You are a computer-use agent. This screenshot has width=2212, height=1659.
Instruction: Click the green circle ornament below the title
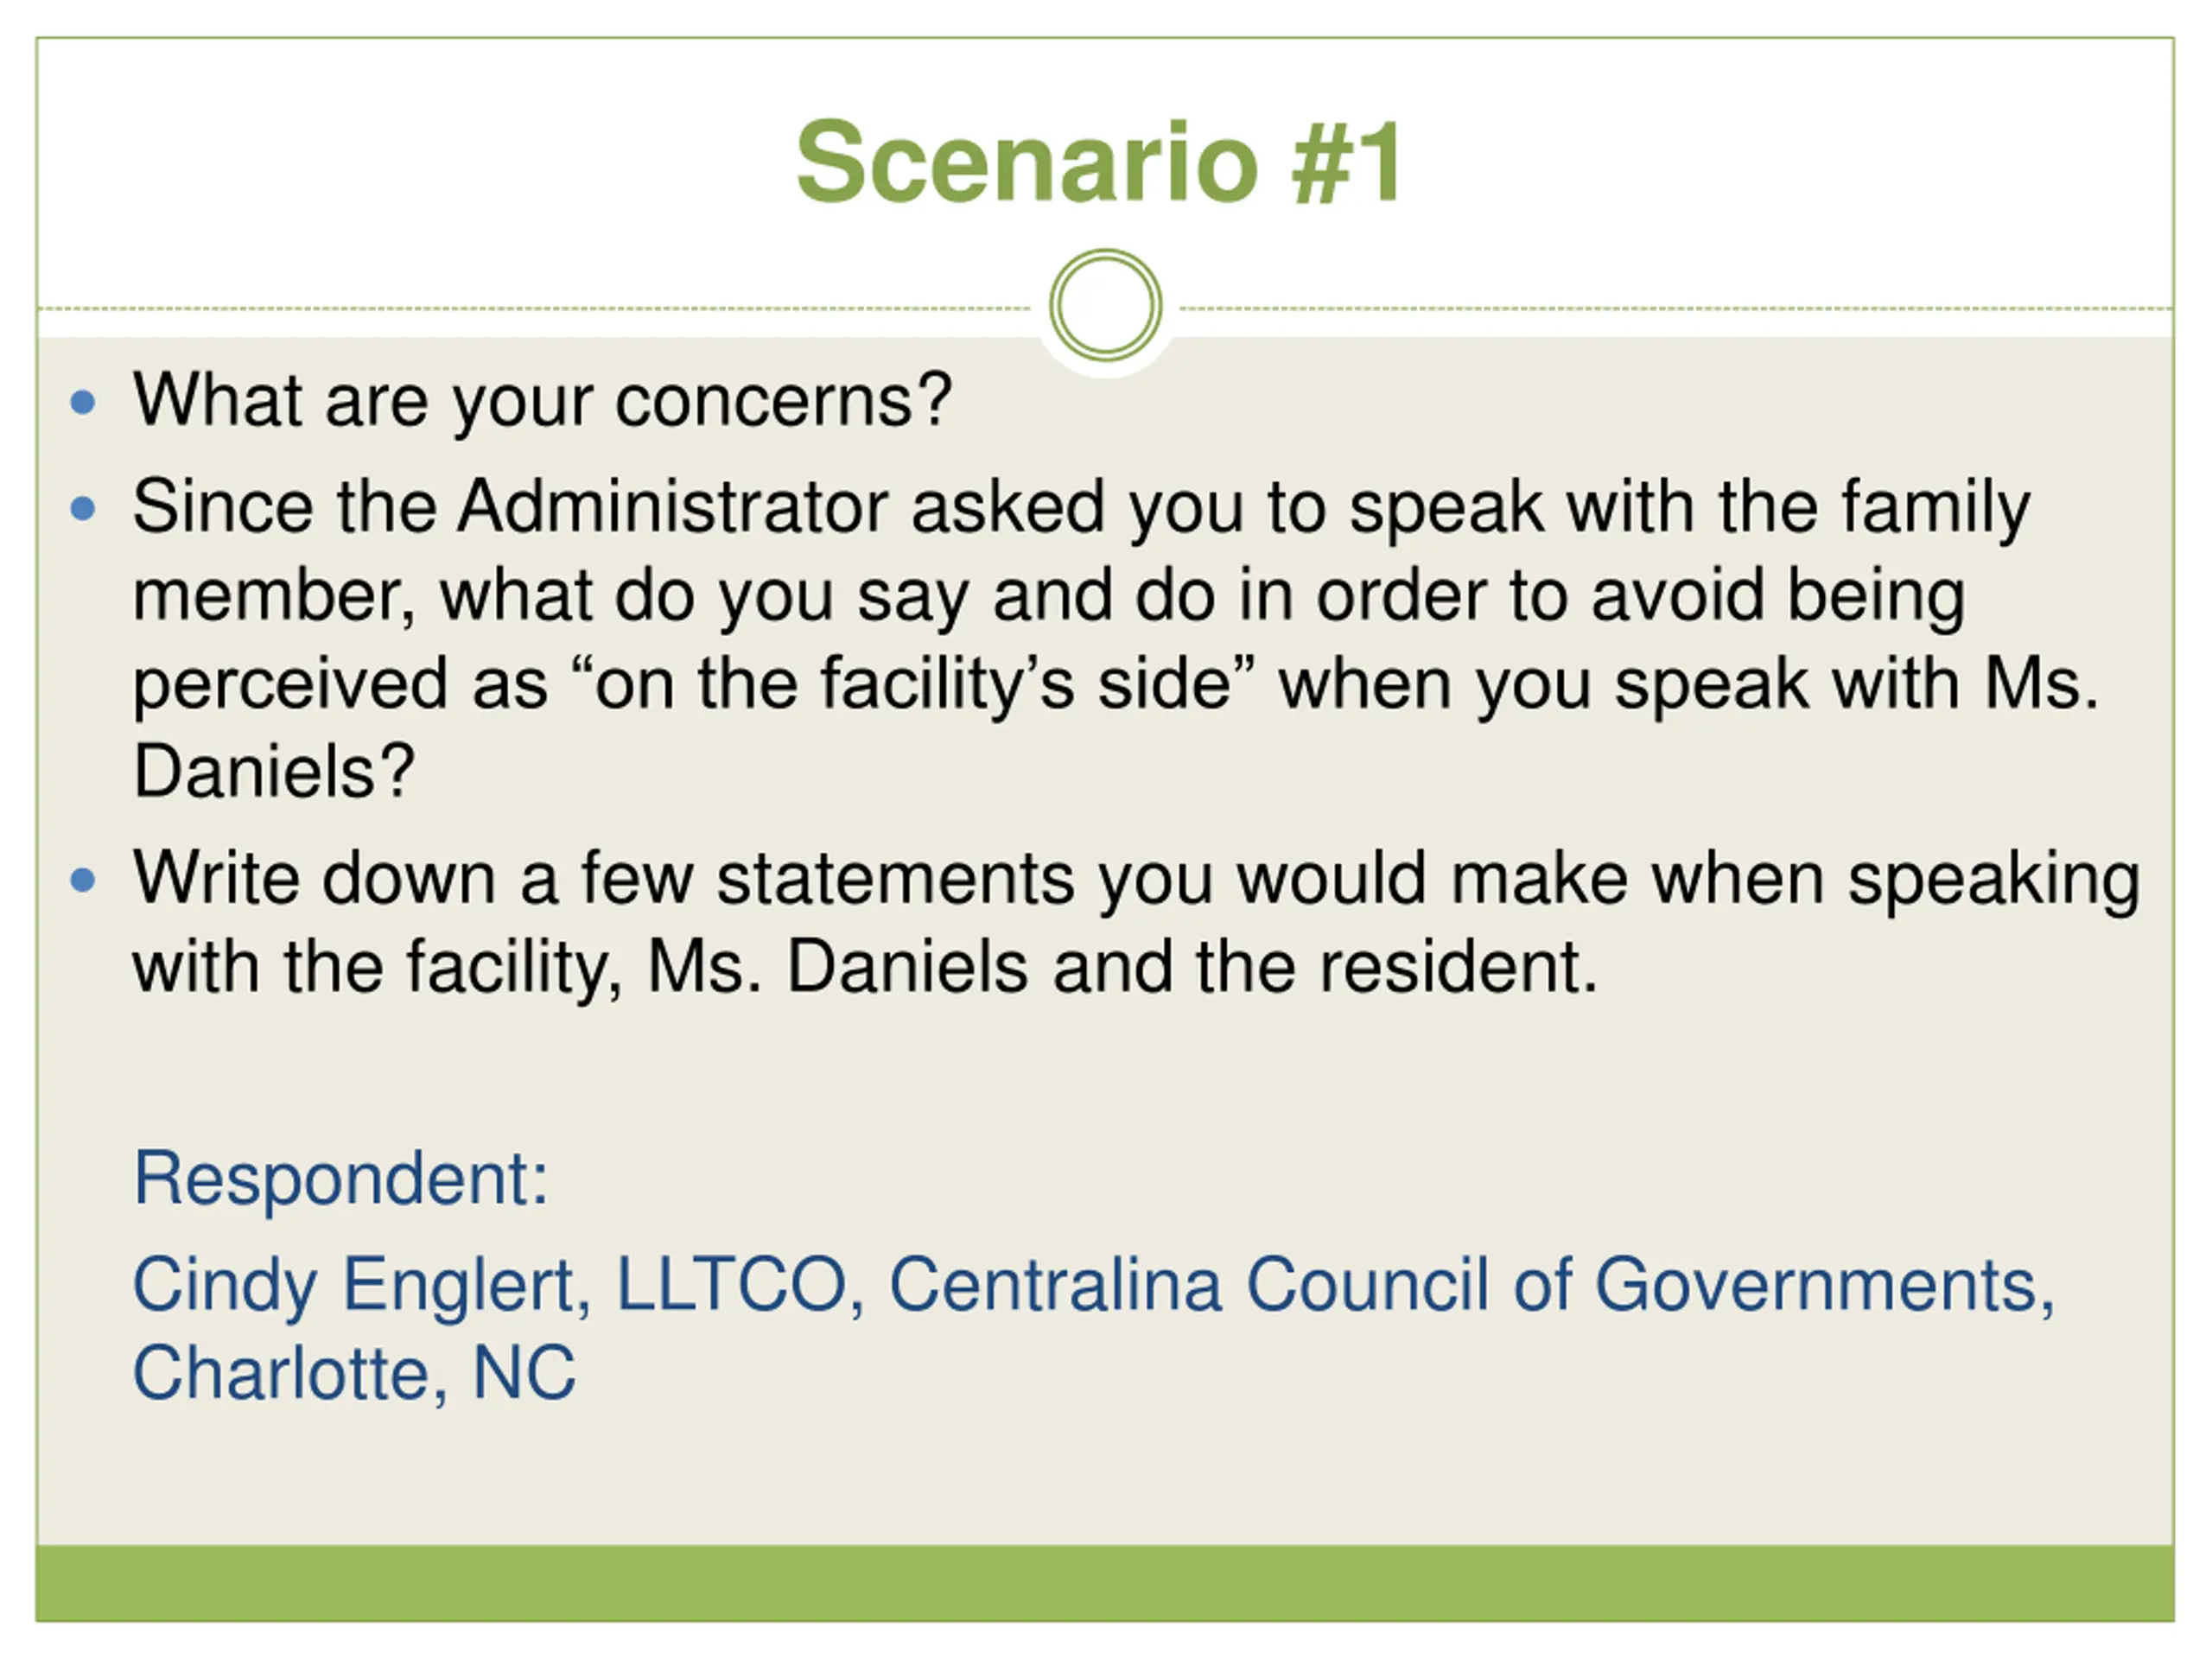pos(1105,305)
